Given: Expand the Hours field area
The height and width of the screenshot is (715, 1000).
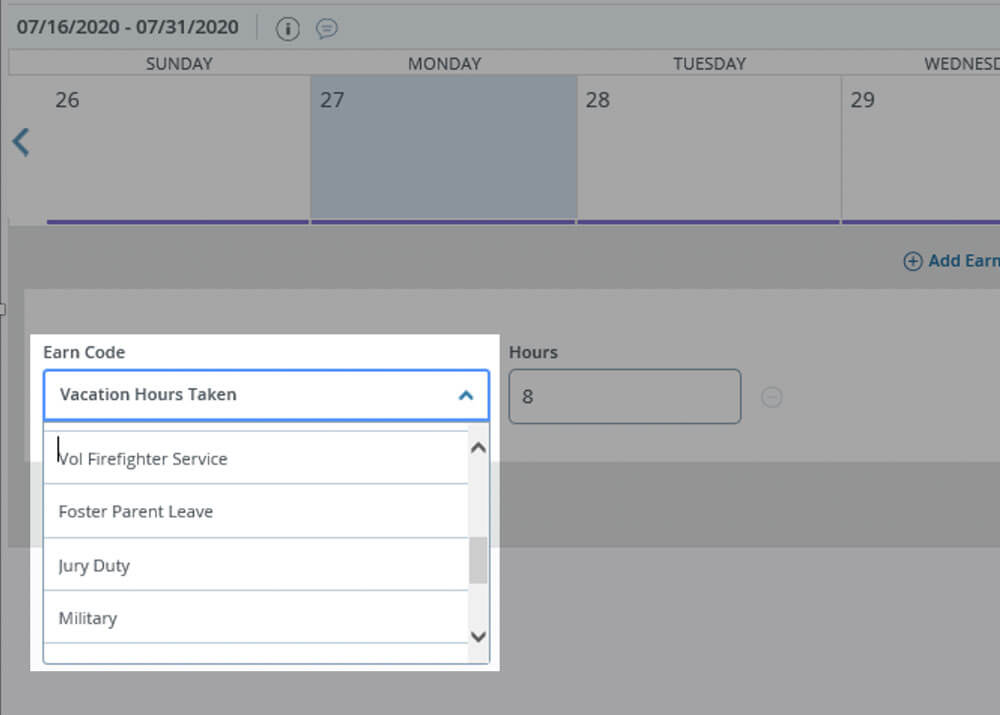Looking at the screenshot, I should click(624, 396).
